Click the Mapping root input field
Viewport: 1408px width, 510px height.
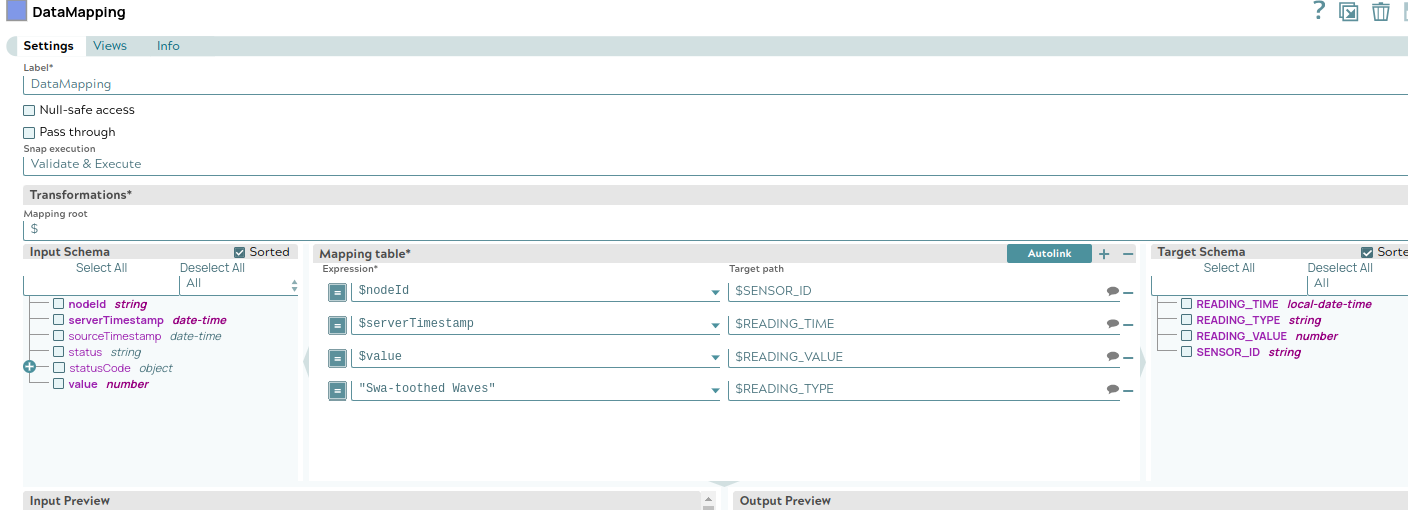700,229
